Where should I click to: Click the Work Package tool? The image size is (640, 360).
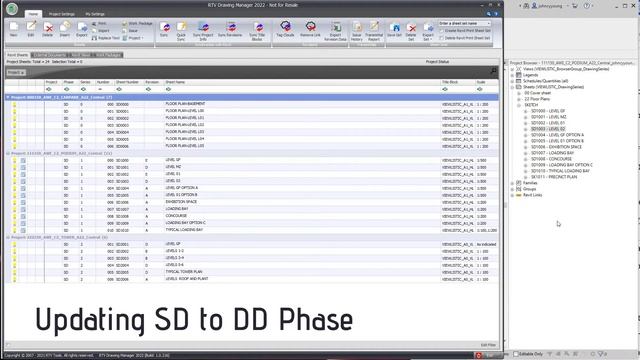tap(137, 24)
